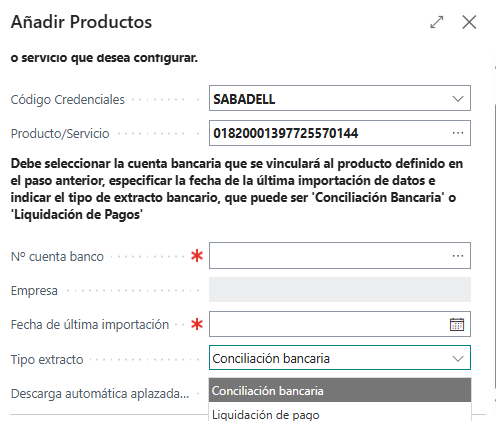
Task: Expand the Código Credenciales dropdown arrow
Action: (458, 99)
